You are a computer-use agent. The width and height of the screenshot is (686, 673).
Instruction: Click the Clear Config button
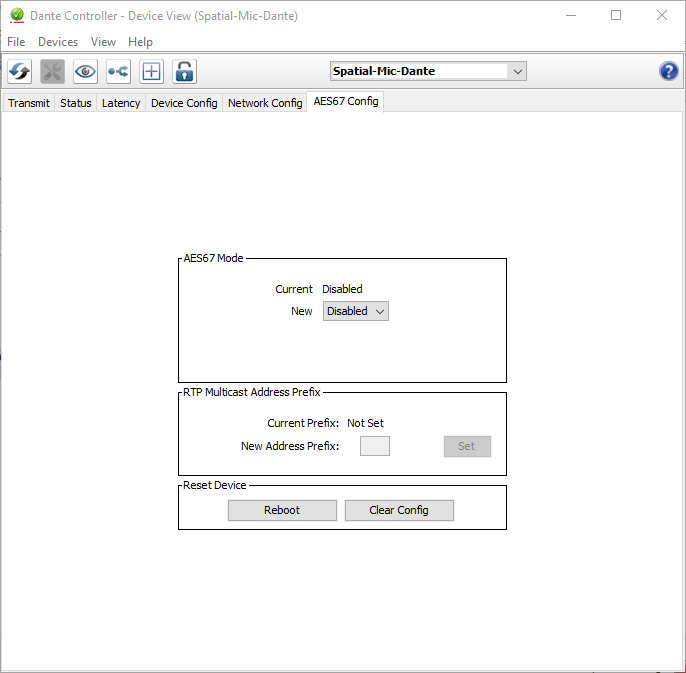point(399,510)
